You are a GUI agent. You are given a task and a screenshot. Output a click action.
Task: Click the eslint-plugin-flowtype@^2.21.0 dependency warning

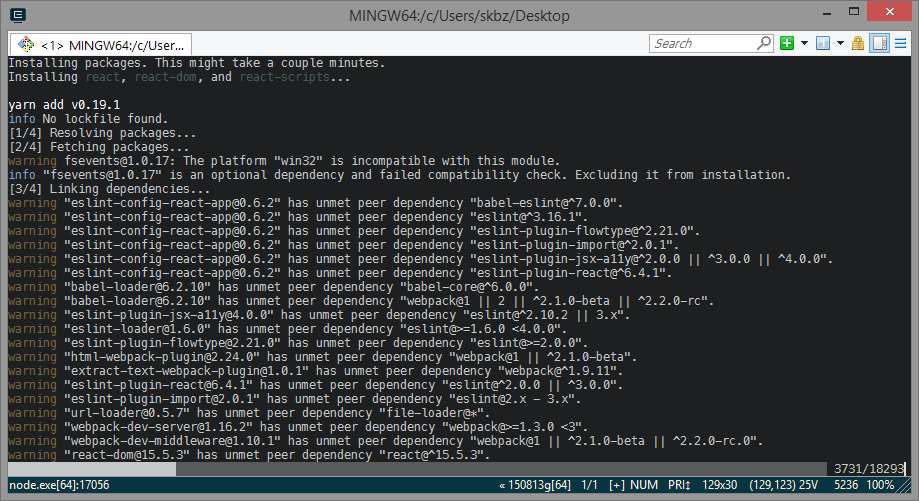click(354, 231)
